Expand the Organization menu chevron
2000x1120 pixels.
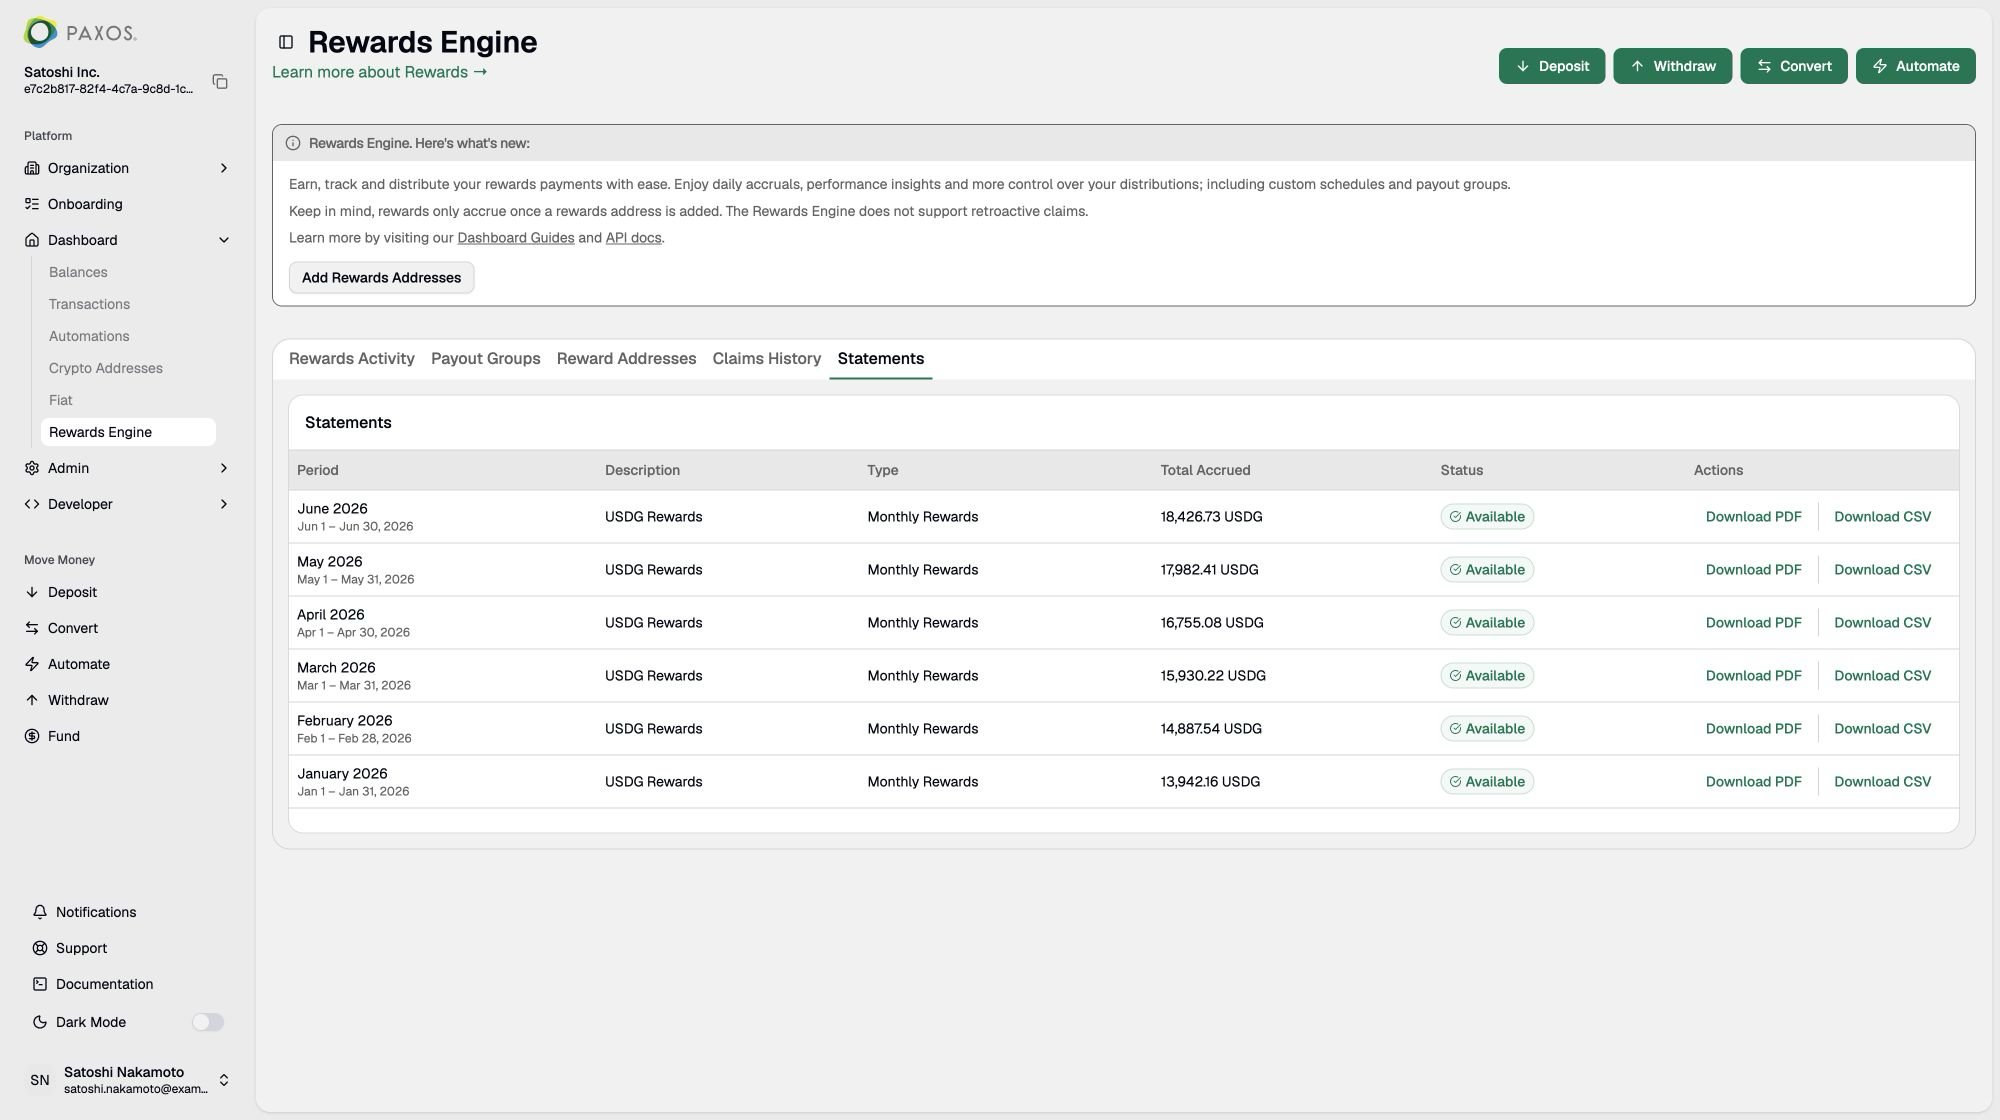(224, 168)
